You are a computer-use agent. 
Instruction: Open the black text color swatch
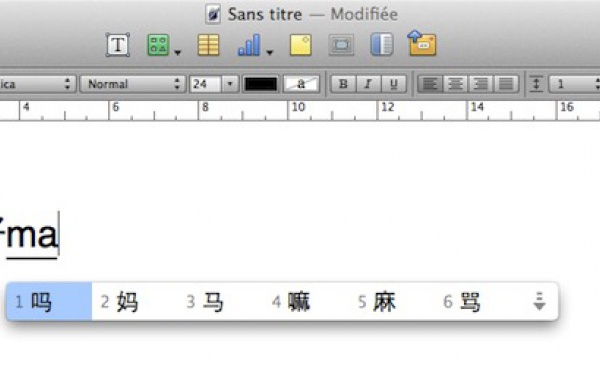[261, 84]
